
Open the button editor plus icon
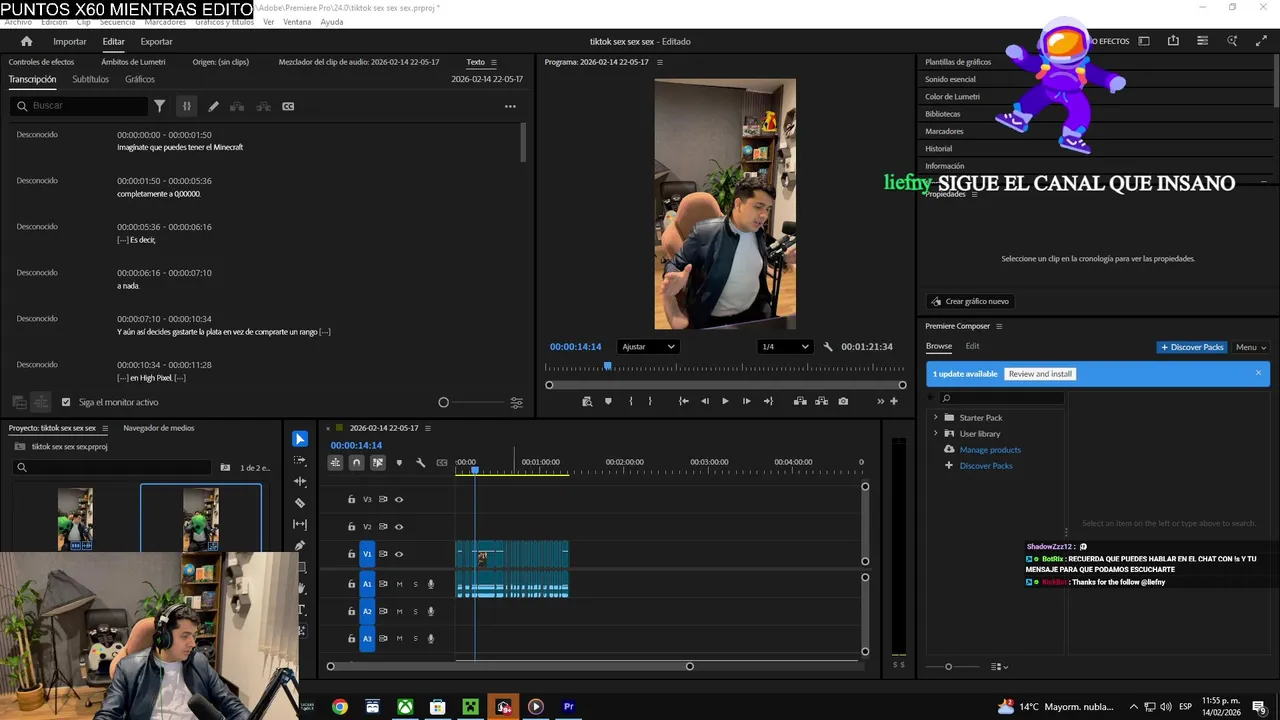(894, 401)
